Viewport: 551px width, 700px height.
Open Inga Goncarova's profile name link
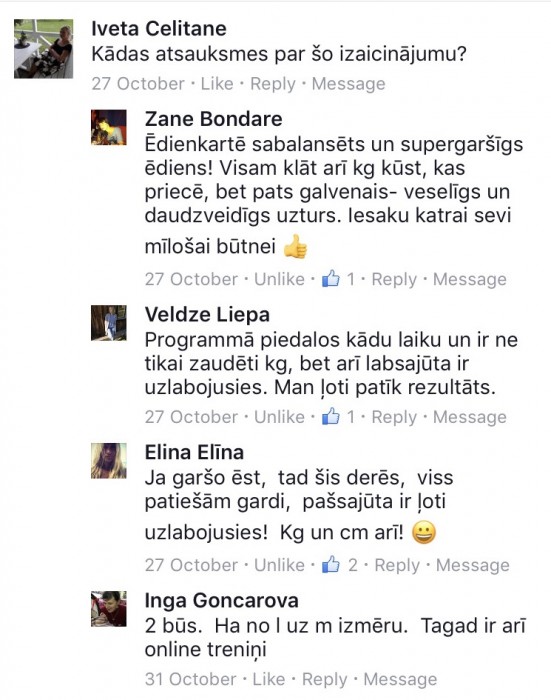click(221, 600)
